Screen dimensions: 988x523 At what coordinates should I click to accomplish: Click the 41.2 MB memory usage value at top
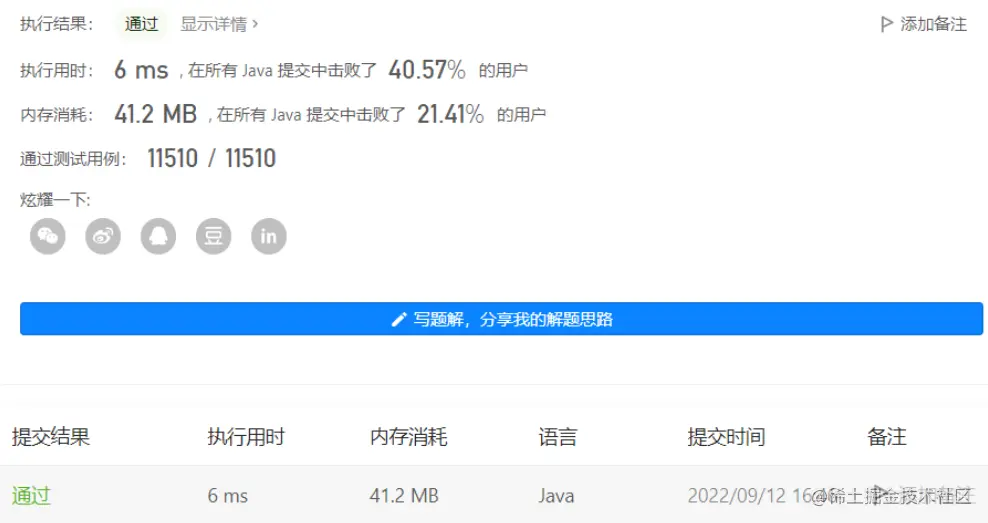[156, 114]
